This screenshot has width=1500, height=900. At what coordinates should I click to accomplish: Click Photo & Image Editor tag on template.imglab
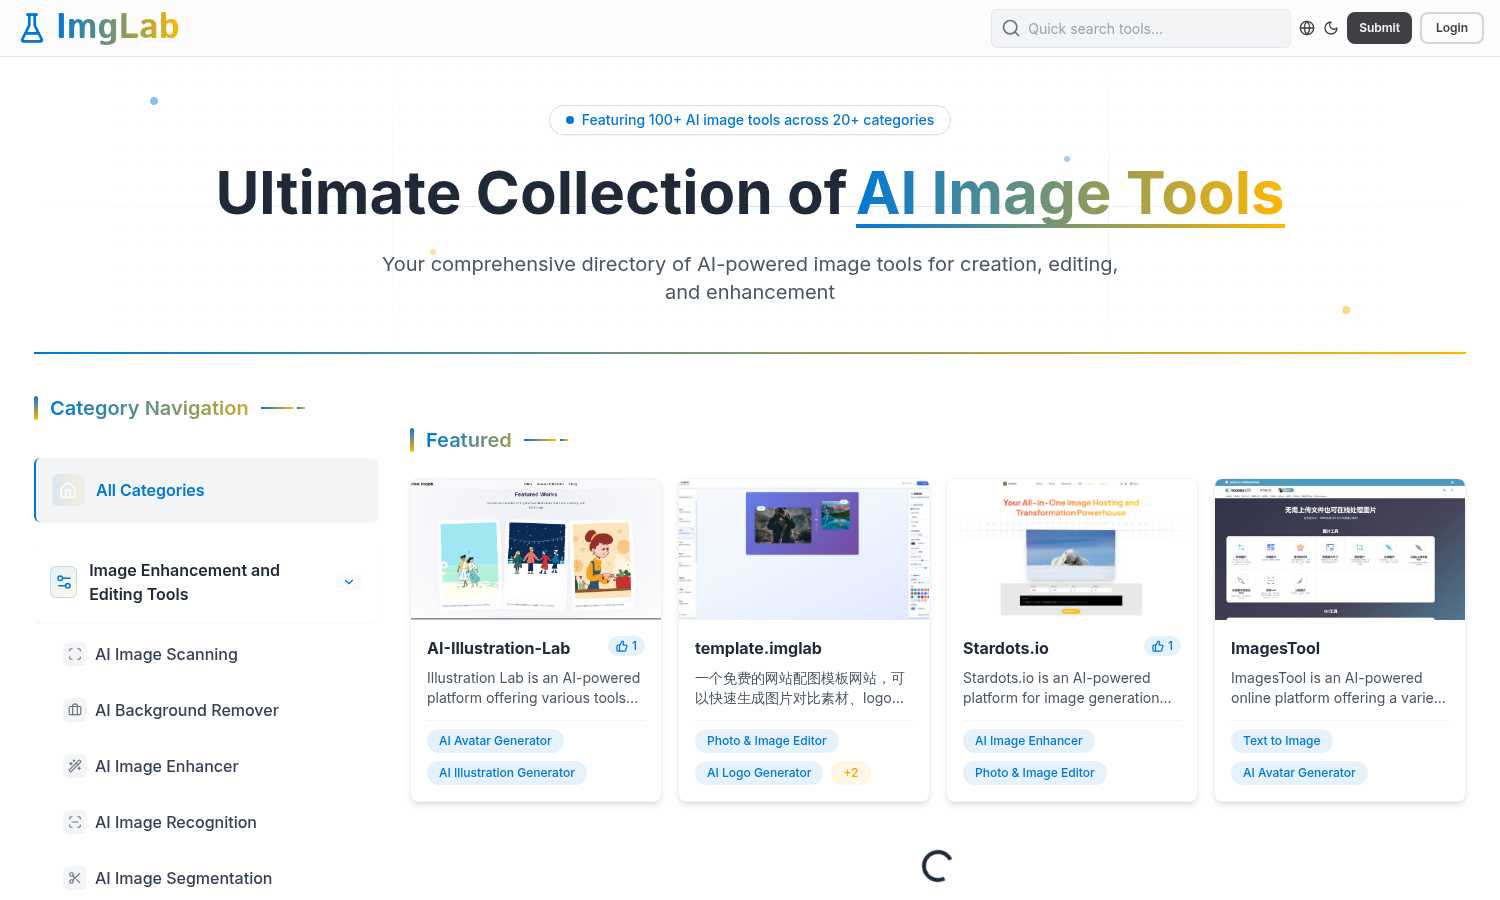767,741
